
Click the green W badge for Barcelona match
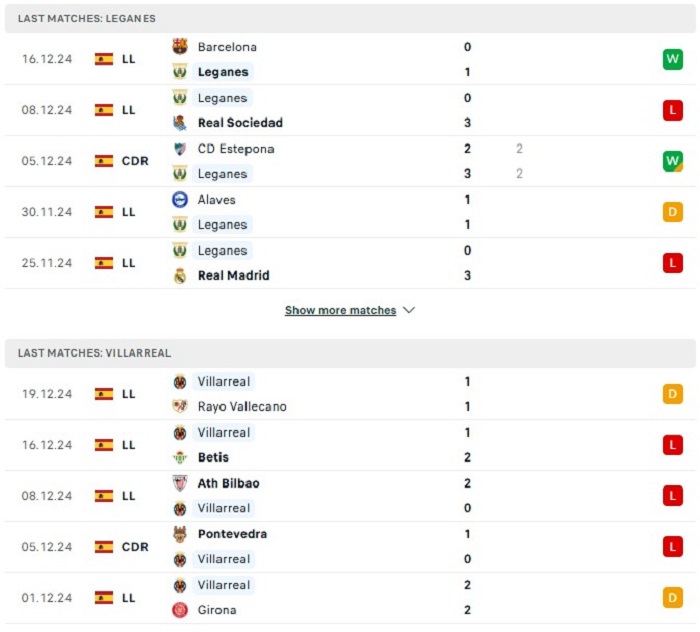tap(673, 59)
